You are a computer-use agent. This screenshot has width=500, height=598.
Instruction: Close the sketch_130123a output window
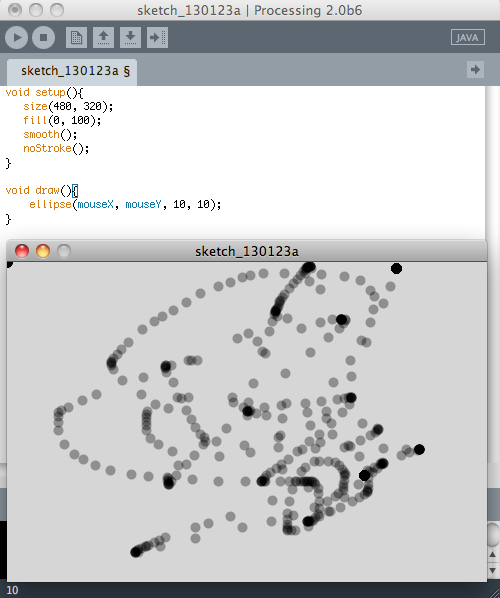(22, 251)
